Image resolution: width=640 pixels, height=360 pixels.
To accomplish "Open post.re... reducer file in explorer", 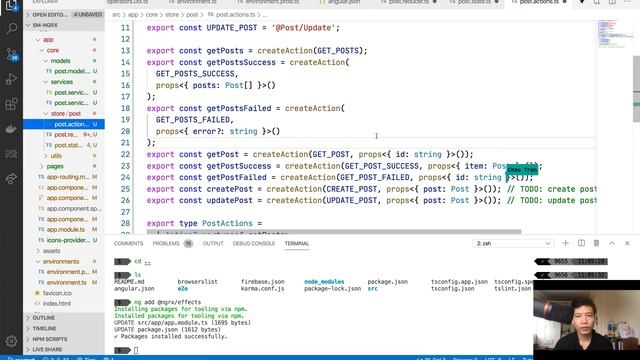I will (65, 134).
